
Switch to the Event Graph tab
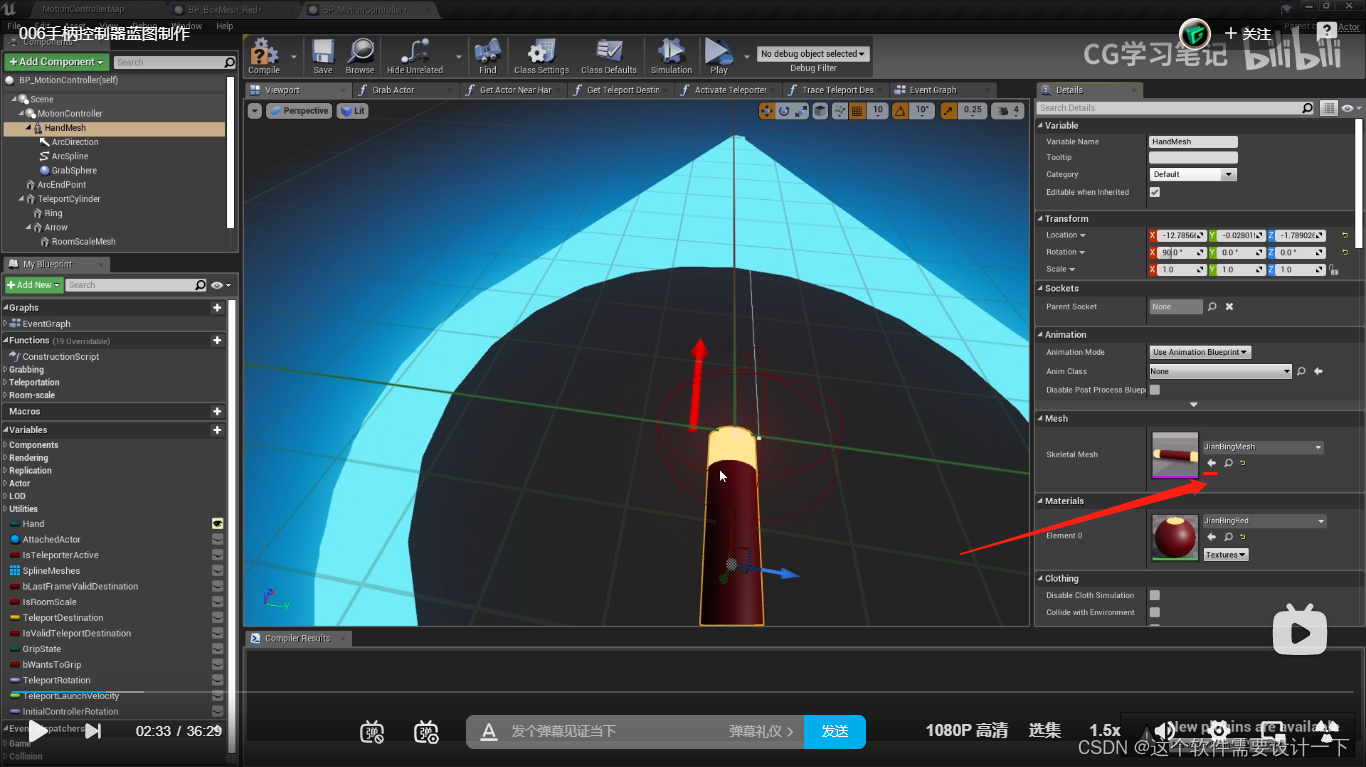point(932,90)
